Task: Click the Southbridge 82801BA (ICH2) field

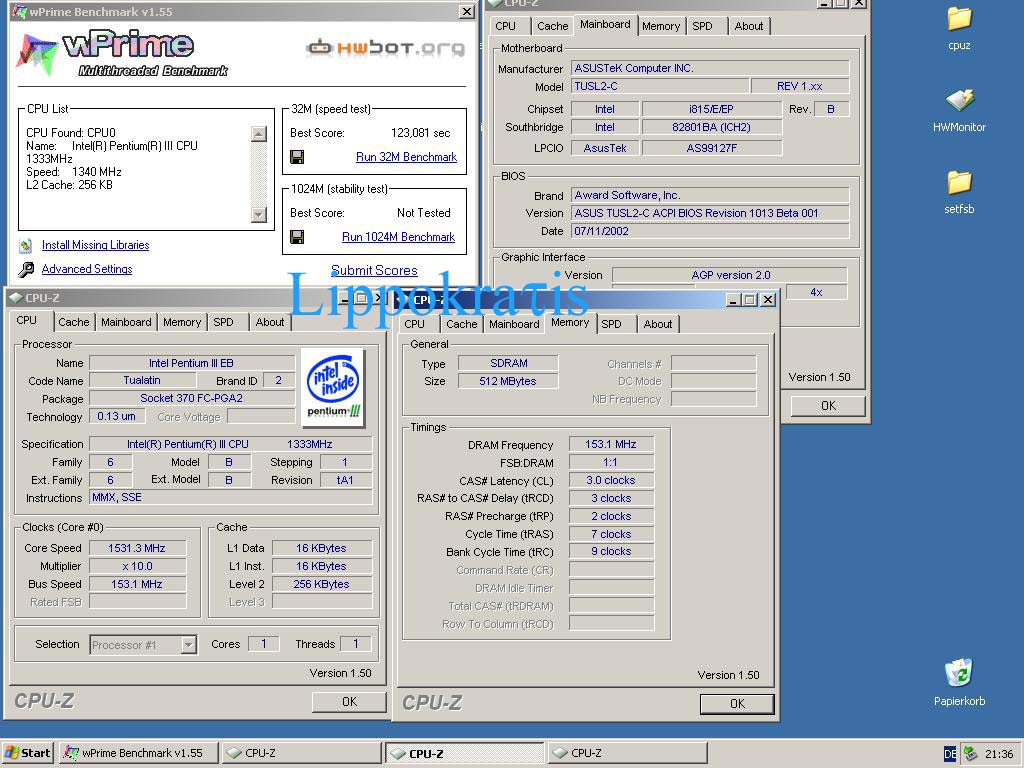Action: point(712,127)
